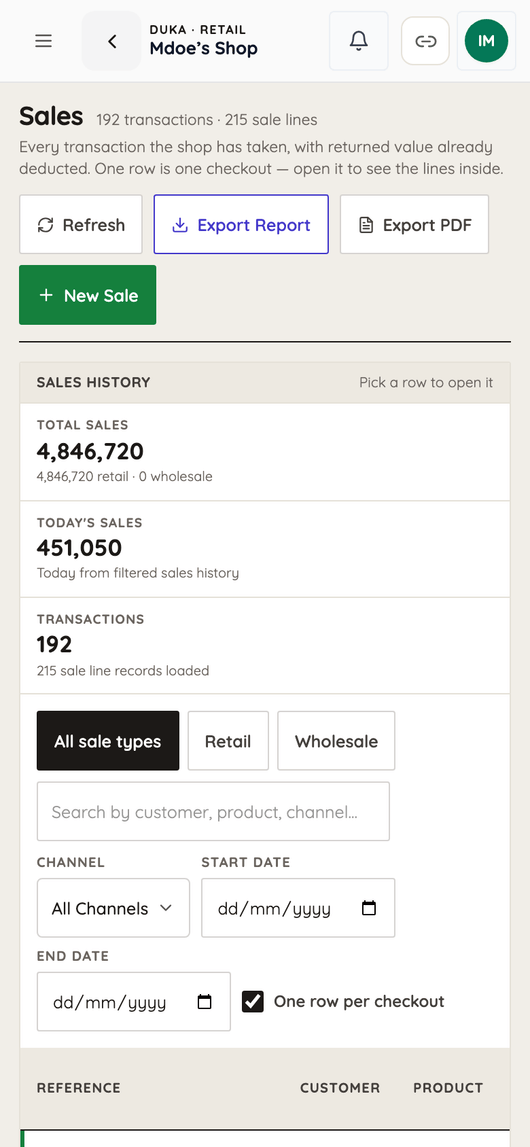Click the Mdoe's Shop title

click(x=203, y=50)
